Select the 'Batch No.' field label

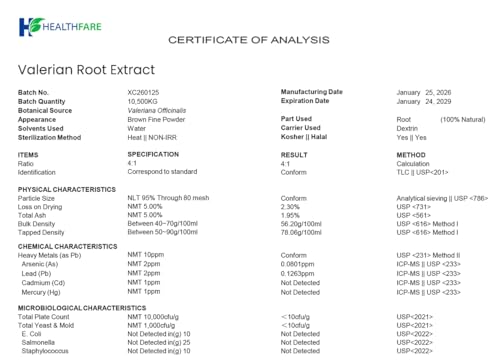[33, 92]
